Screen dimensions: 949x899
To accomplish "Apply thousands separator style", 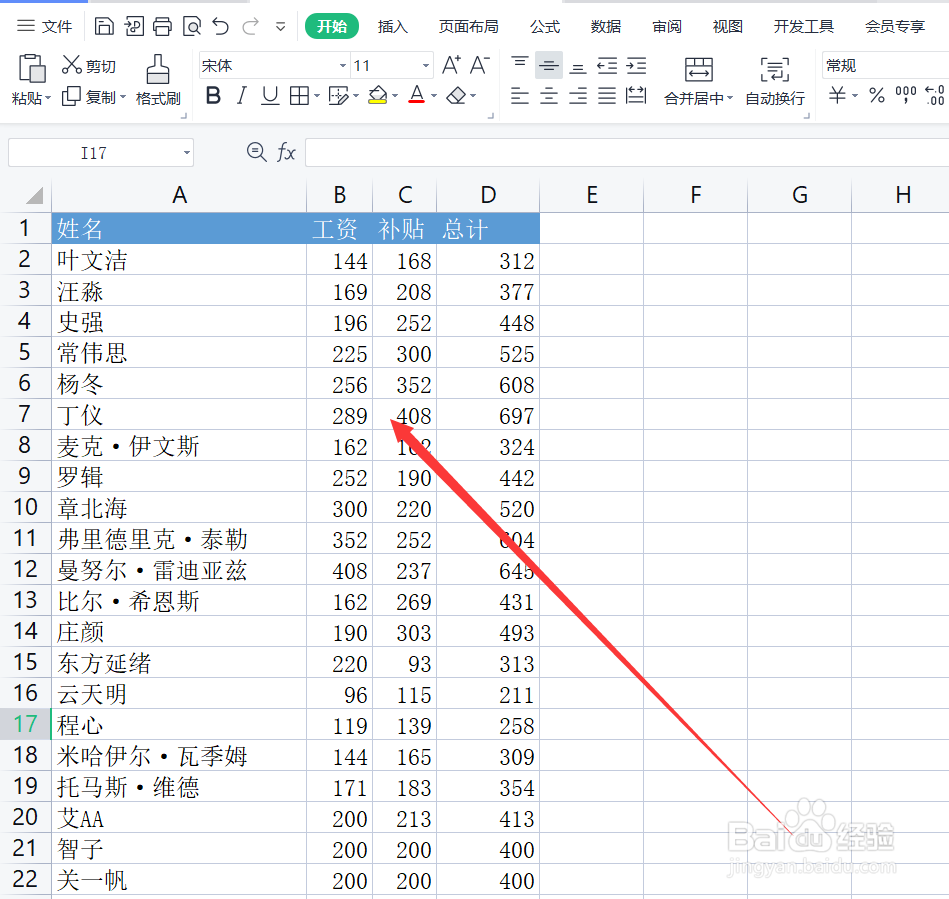I will pyautogui.click(x=905, y=95).
